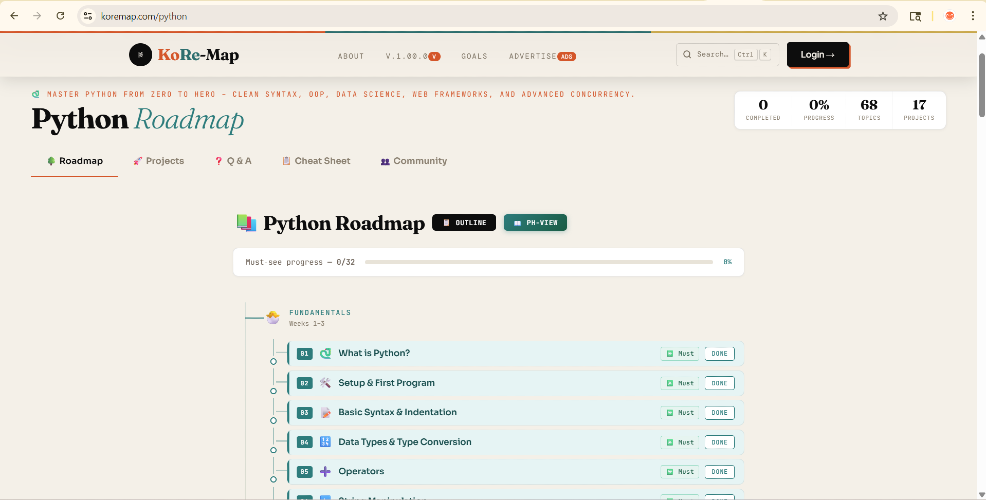
Task: Click the numbers icon beside Data Types
Action: (x=325, y=442)
